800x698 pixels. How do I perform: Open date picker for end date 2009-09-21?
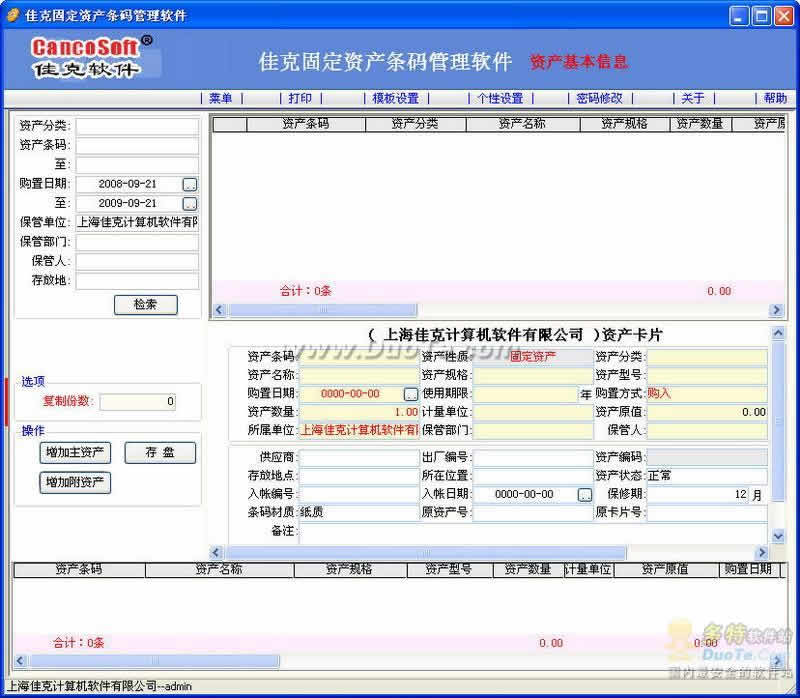click(190, 204)
